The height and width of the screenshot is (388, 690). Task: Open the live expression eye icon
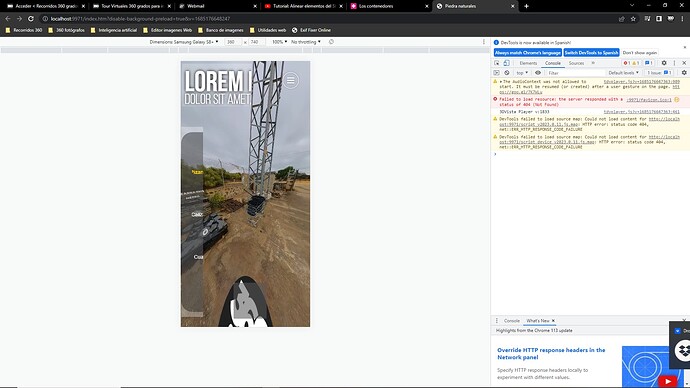click(538, 73)
